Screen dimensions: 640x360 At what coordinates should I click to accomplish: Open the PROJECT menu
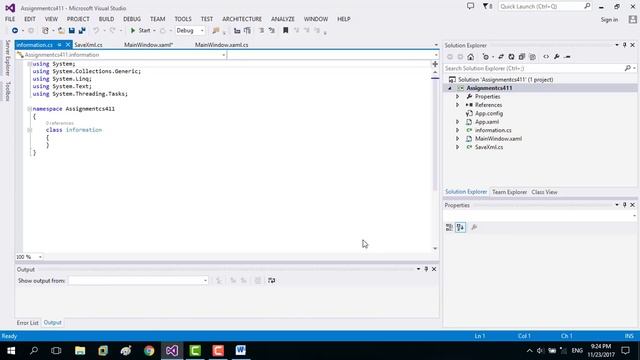tap(78, 19)
